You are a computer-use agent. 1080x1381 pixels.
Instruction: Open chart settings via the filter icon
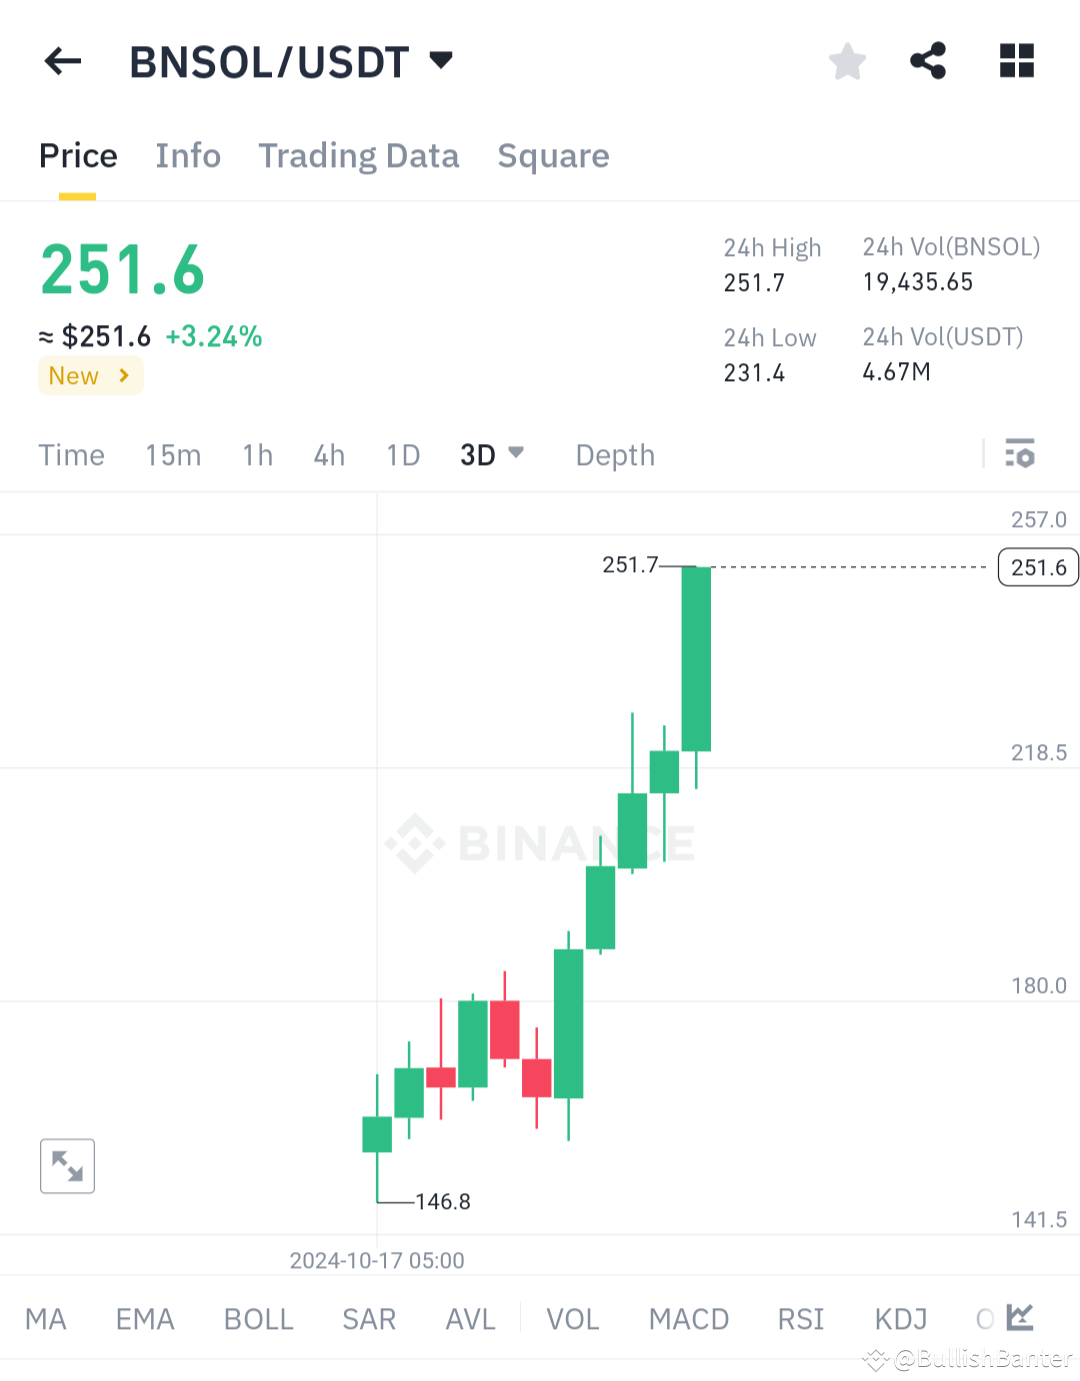click(x=1020, y=454)
